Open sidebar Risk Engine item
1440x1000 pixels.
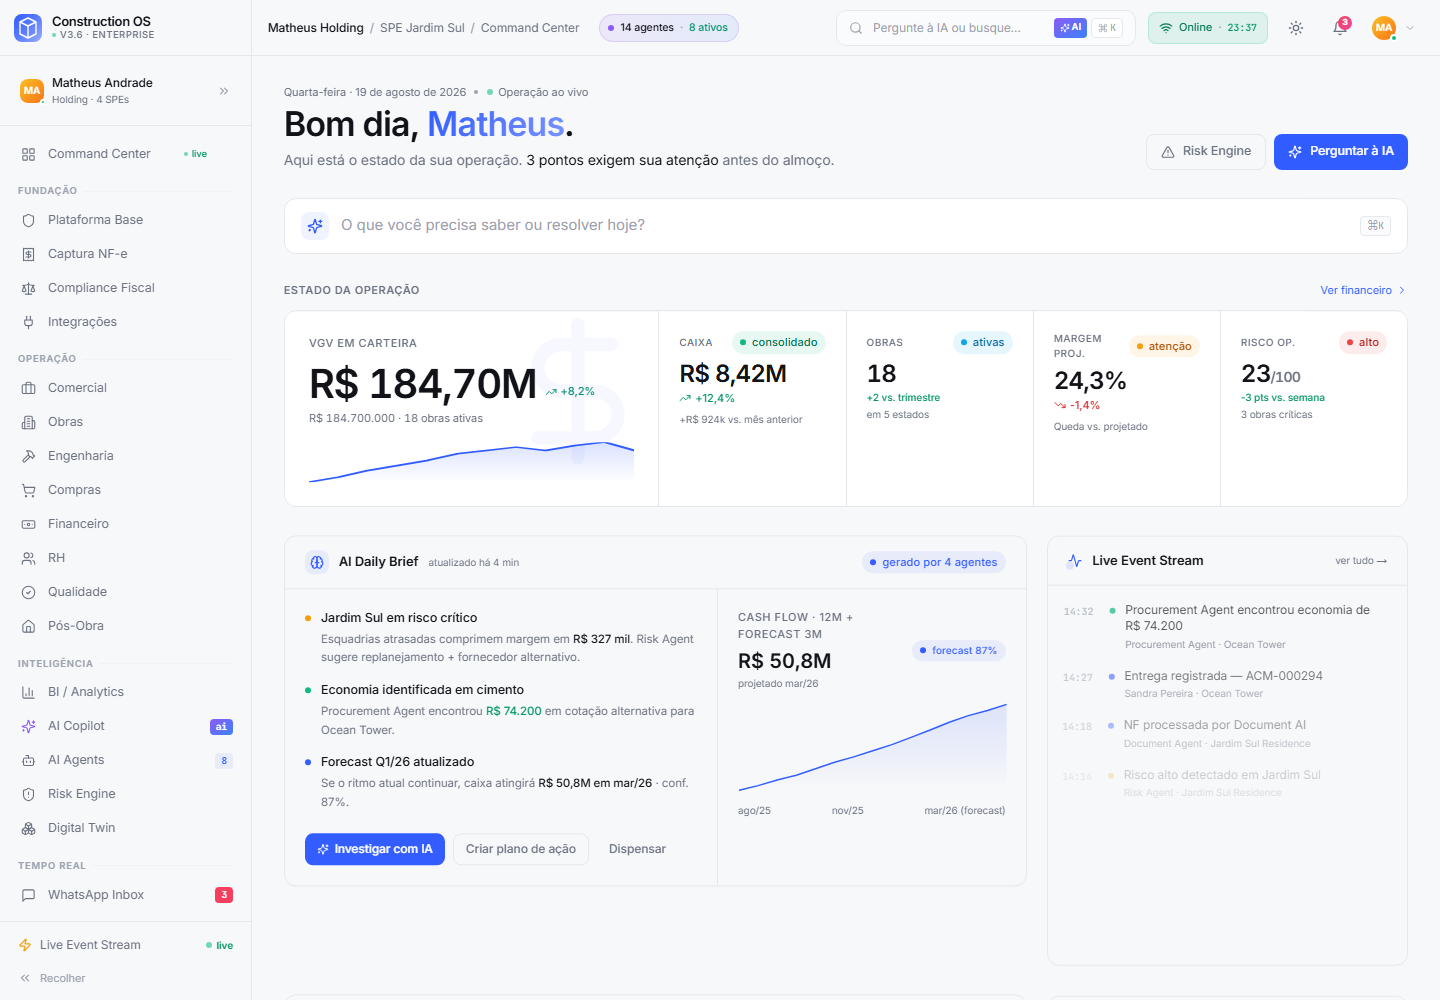125,794
